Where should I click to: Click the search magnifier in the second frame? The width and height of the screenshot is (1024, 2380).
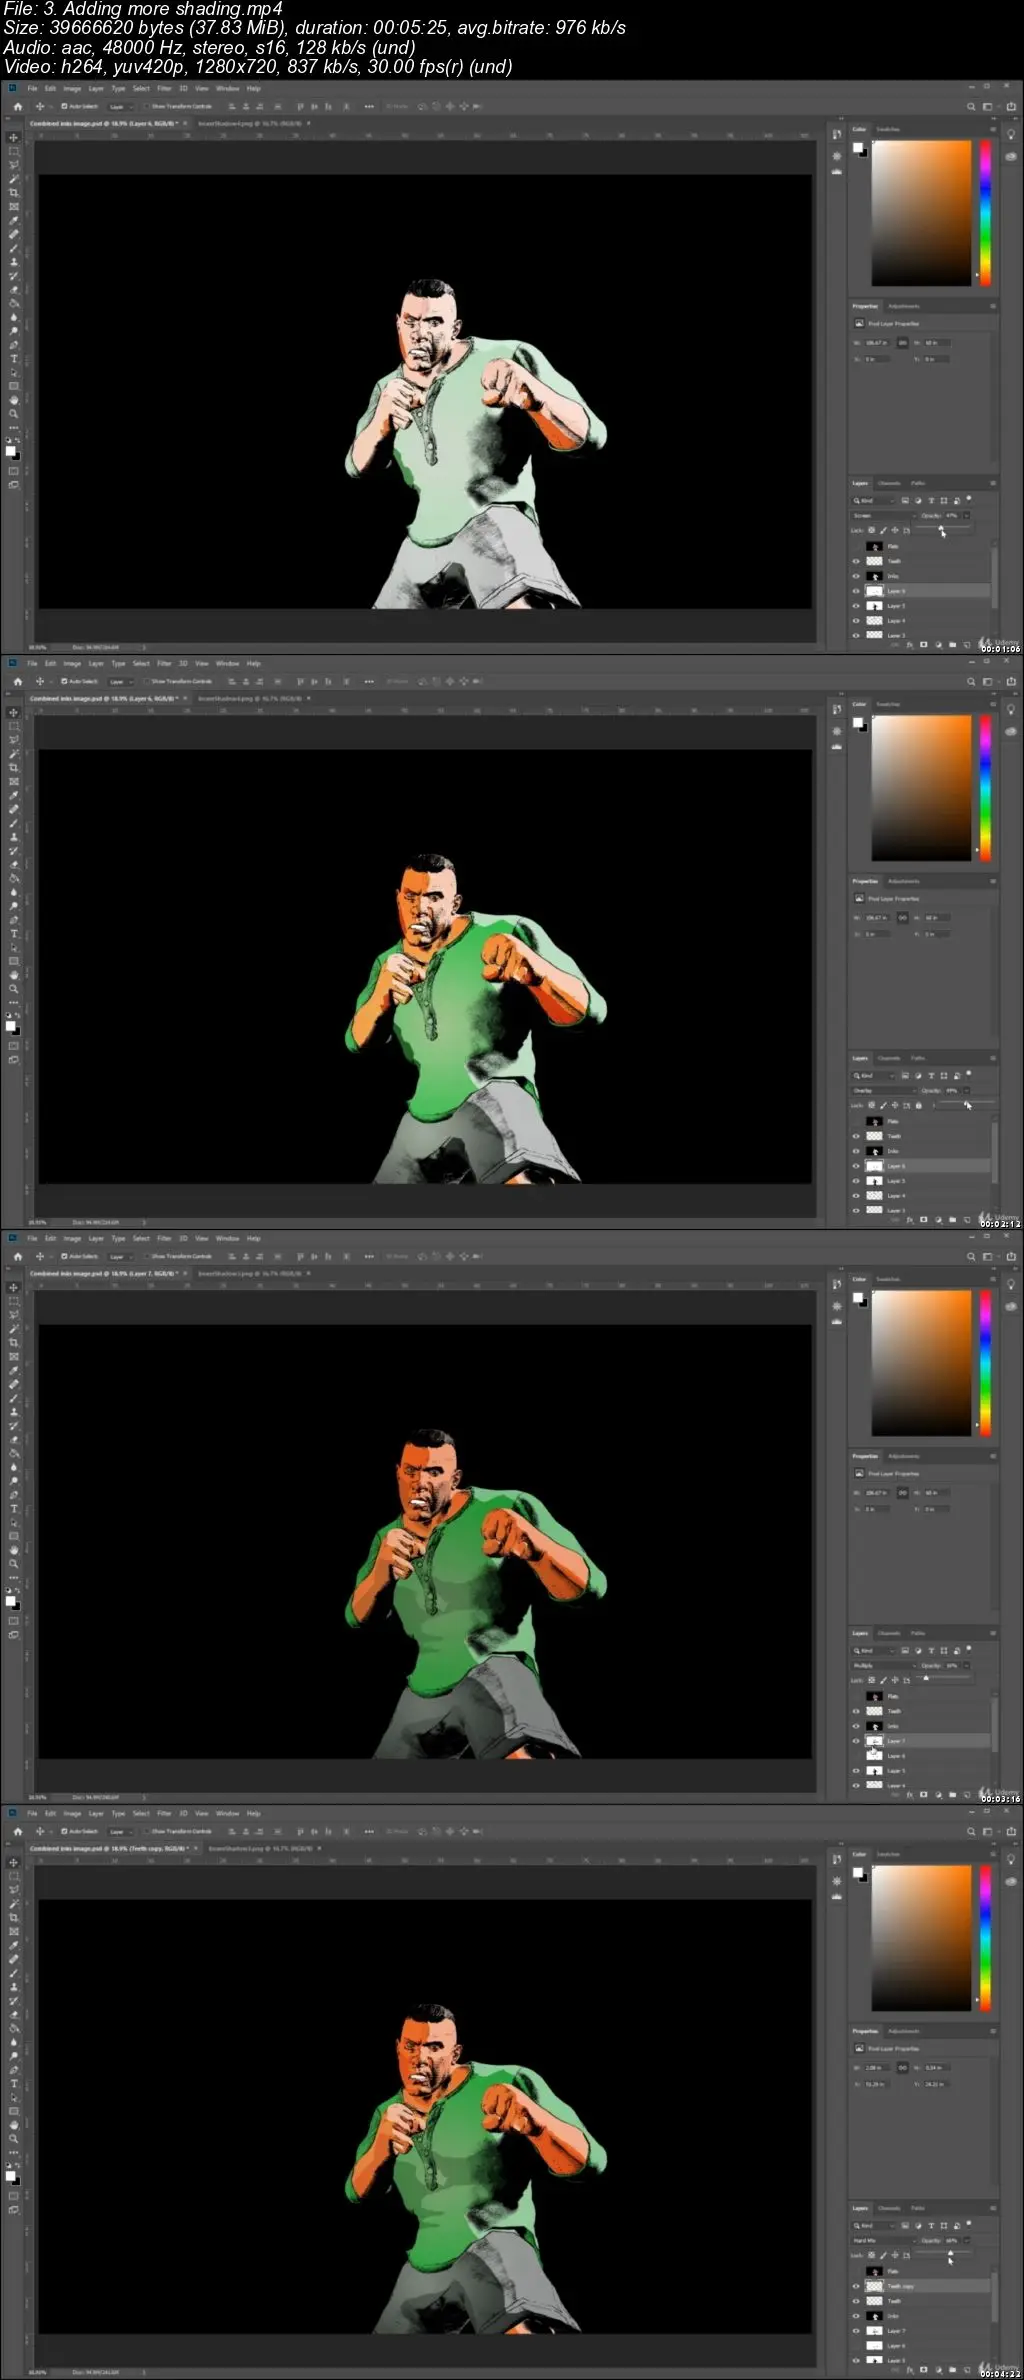coord(971,681)
